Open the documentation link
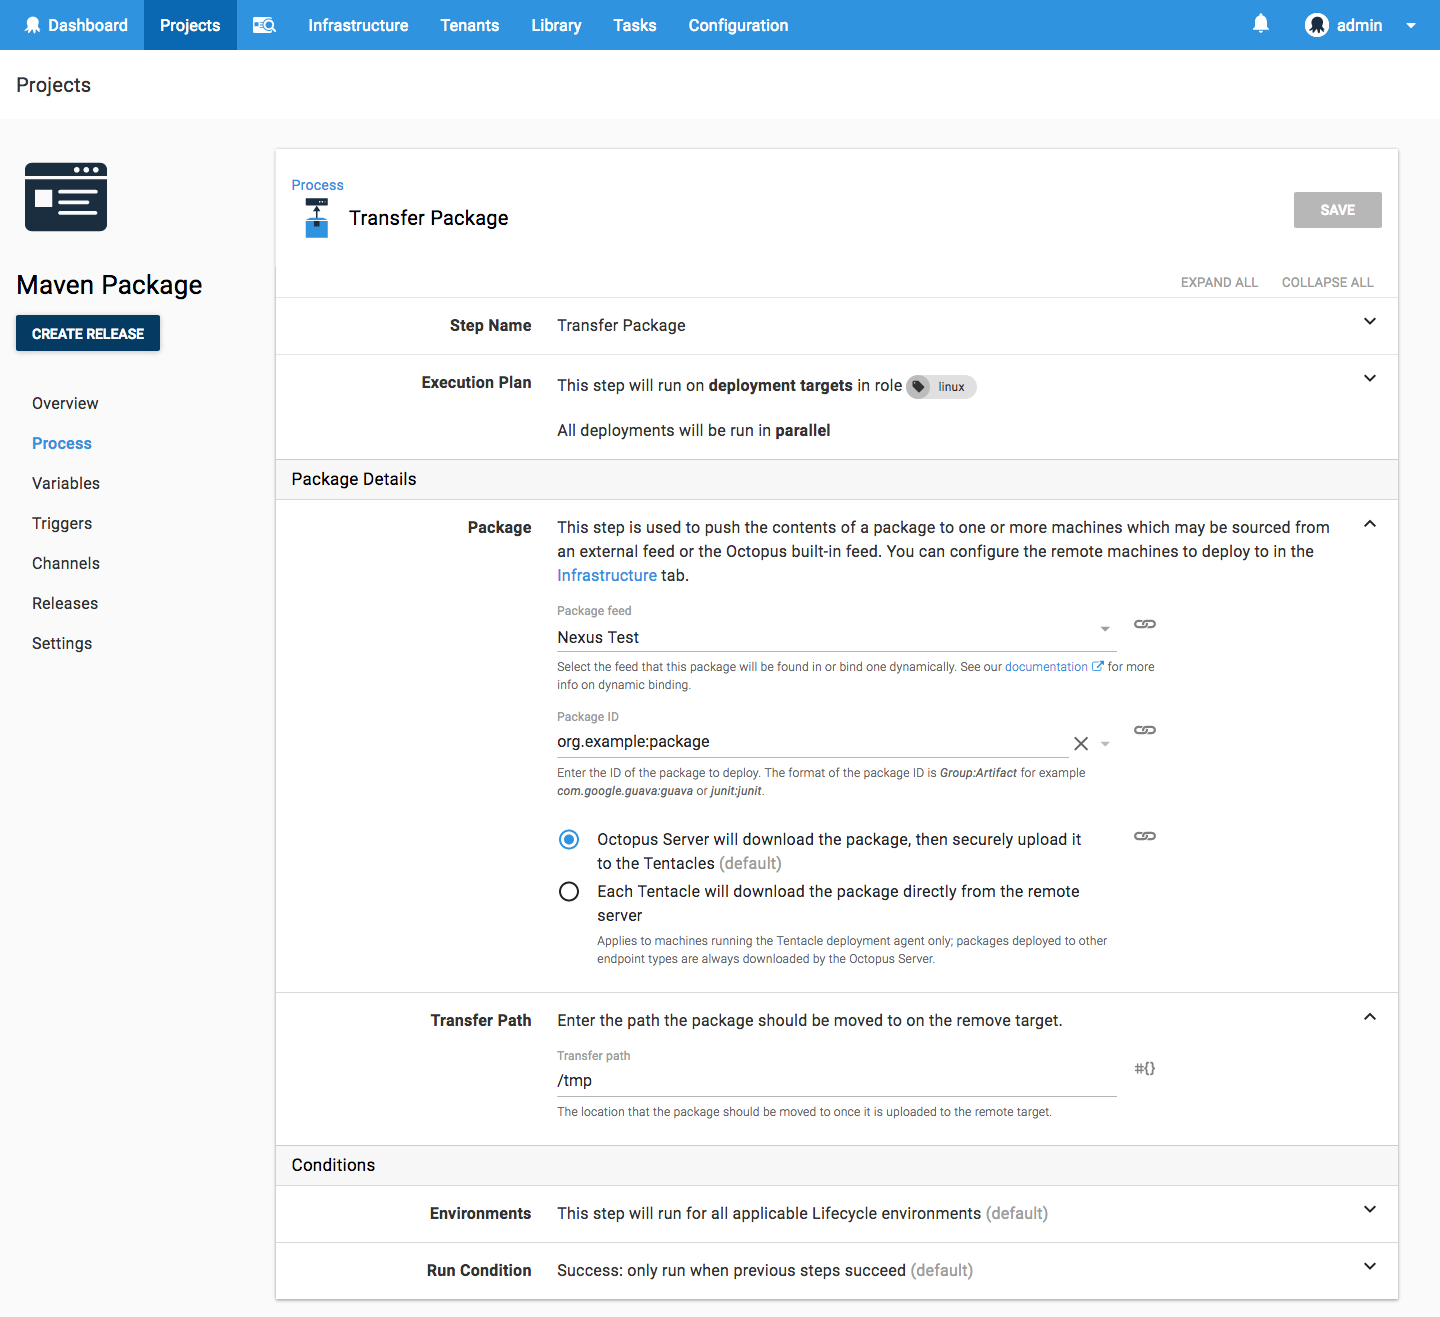Image resolution: width=1440 pixels, height=1317 pixels. pos(1046,667)
